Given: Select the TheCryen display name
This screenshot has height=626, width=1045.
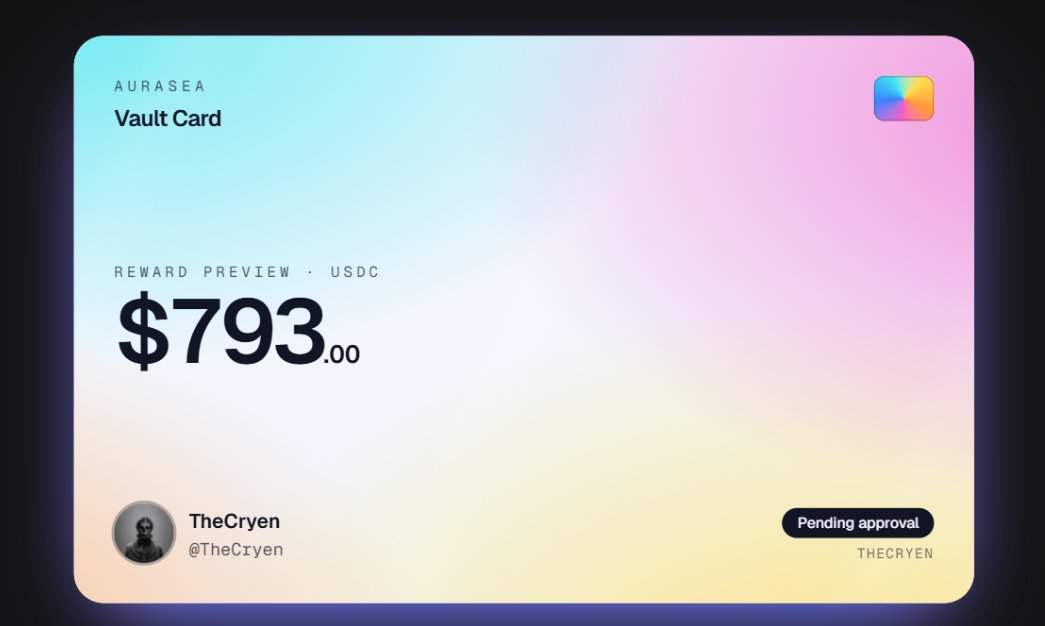Looking at the screenshot, I should click(235, 521).
